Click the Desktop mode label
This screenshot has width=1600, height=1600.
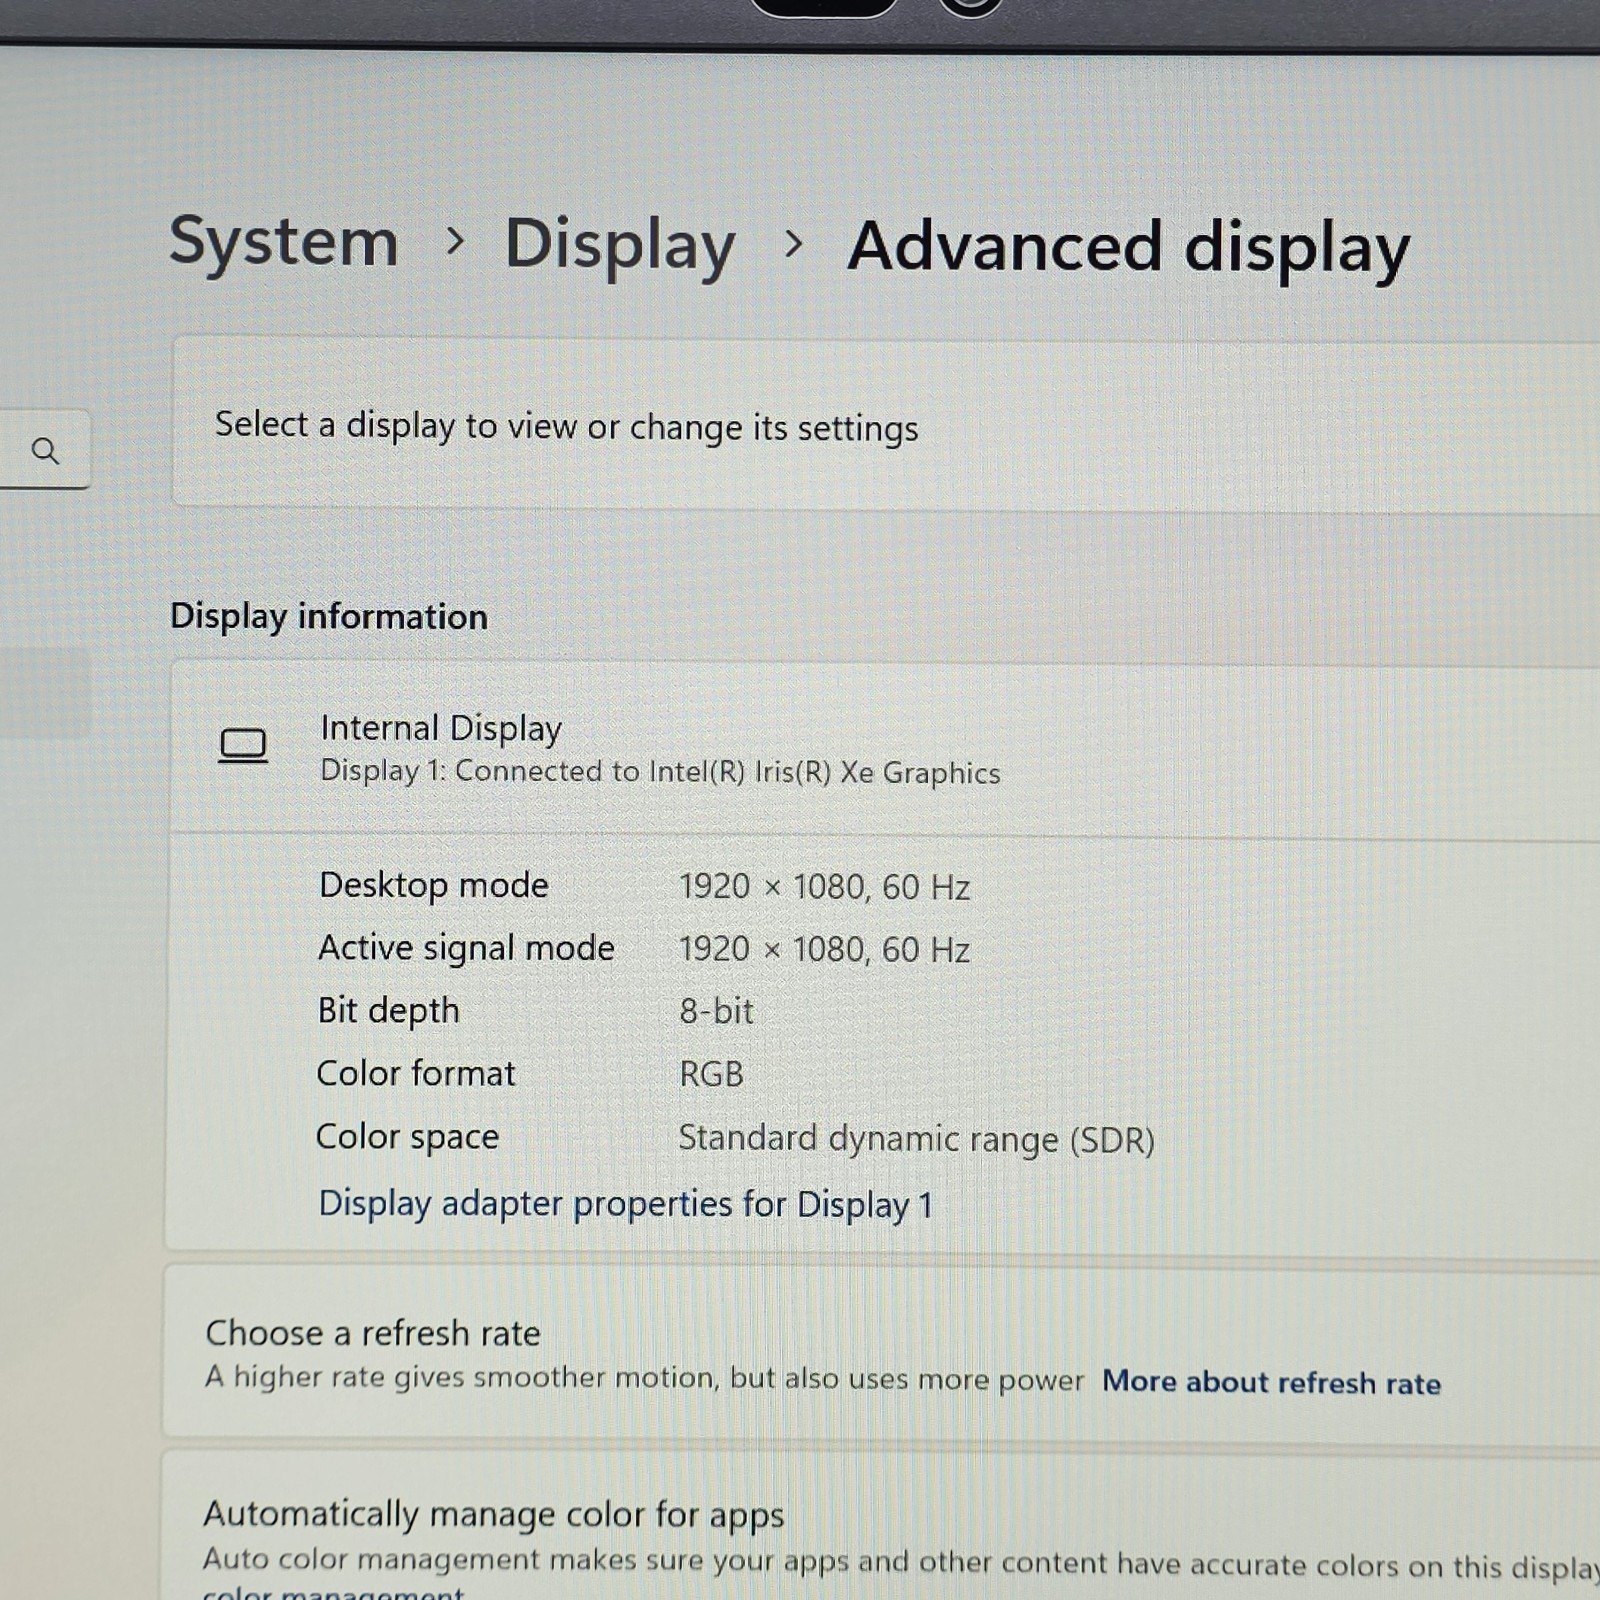click(434, 886)
